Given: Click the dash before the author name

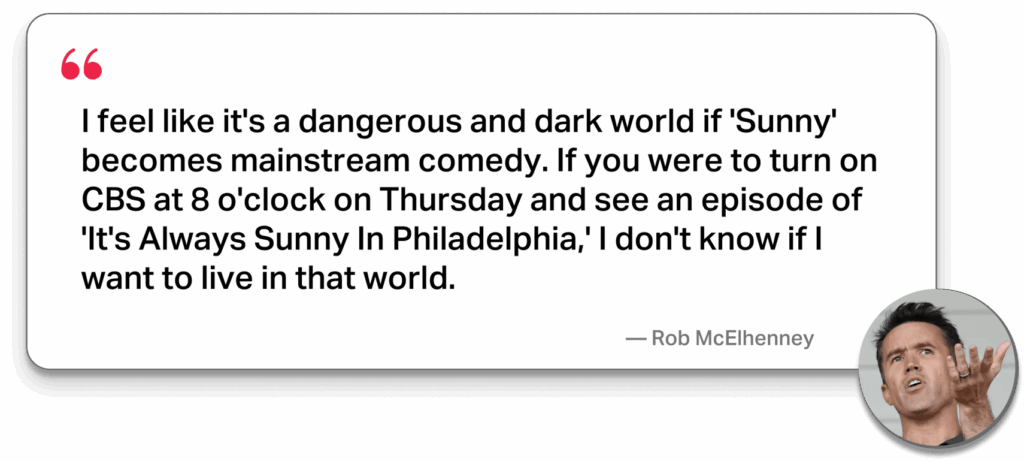Looking at the screenshot, I should point(634,339).
